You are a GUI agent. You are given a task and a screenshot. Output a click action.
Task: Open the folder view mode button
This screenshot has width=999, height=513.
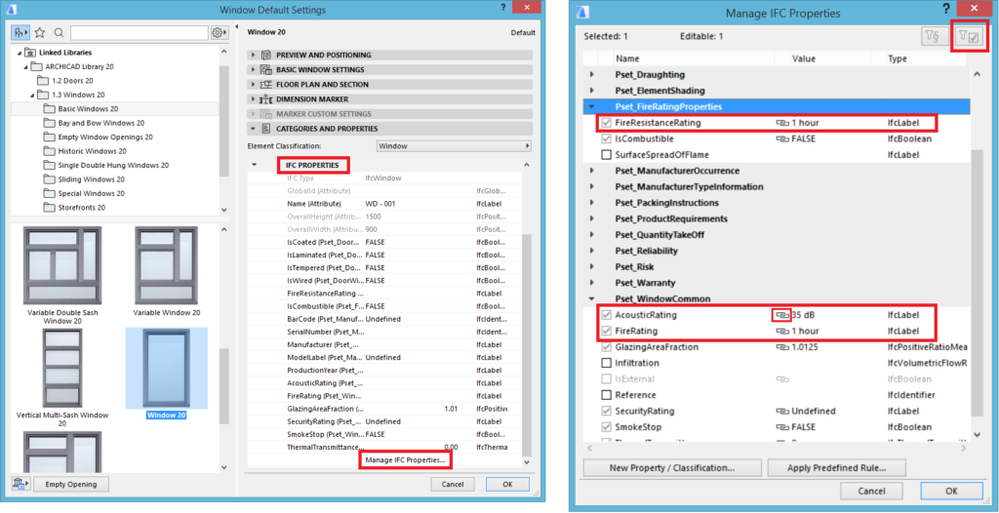pos(22,33)
